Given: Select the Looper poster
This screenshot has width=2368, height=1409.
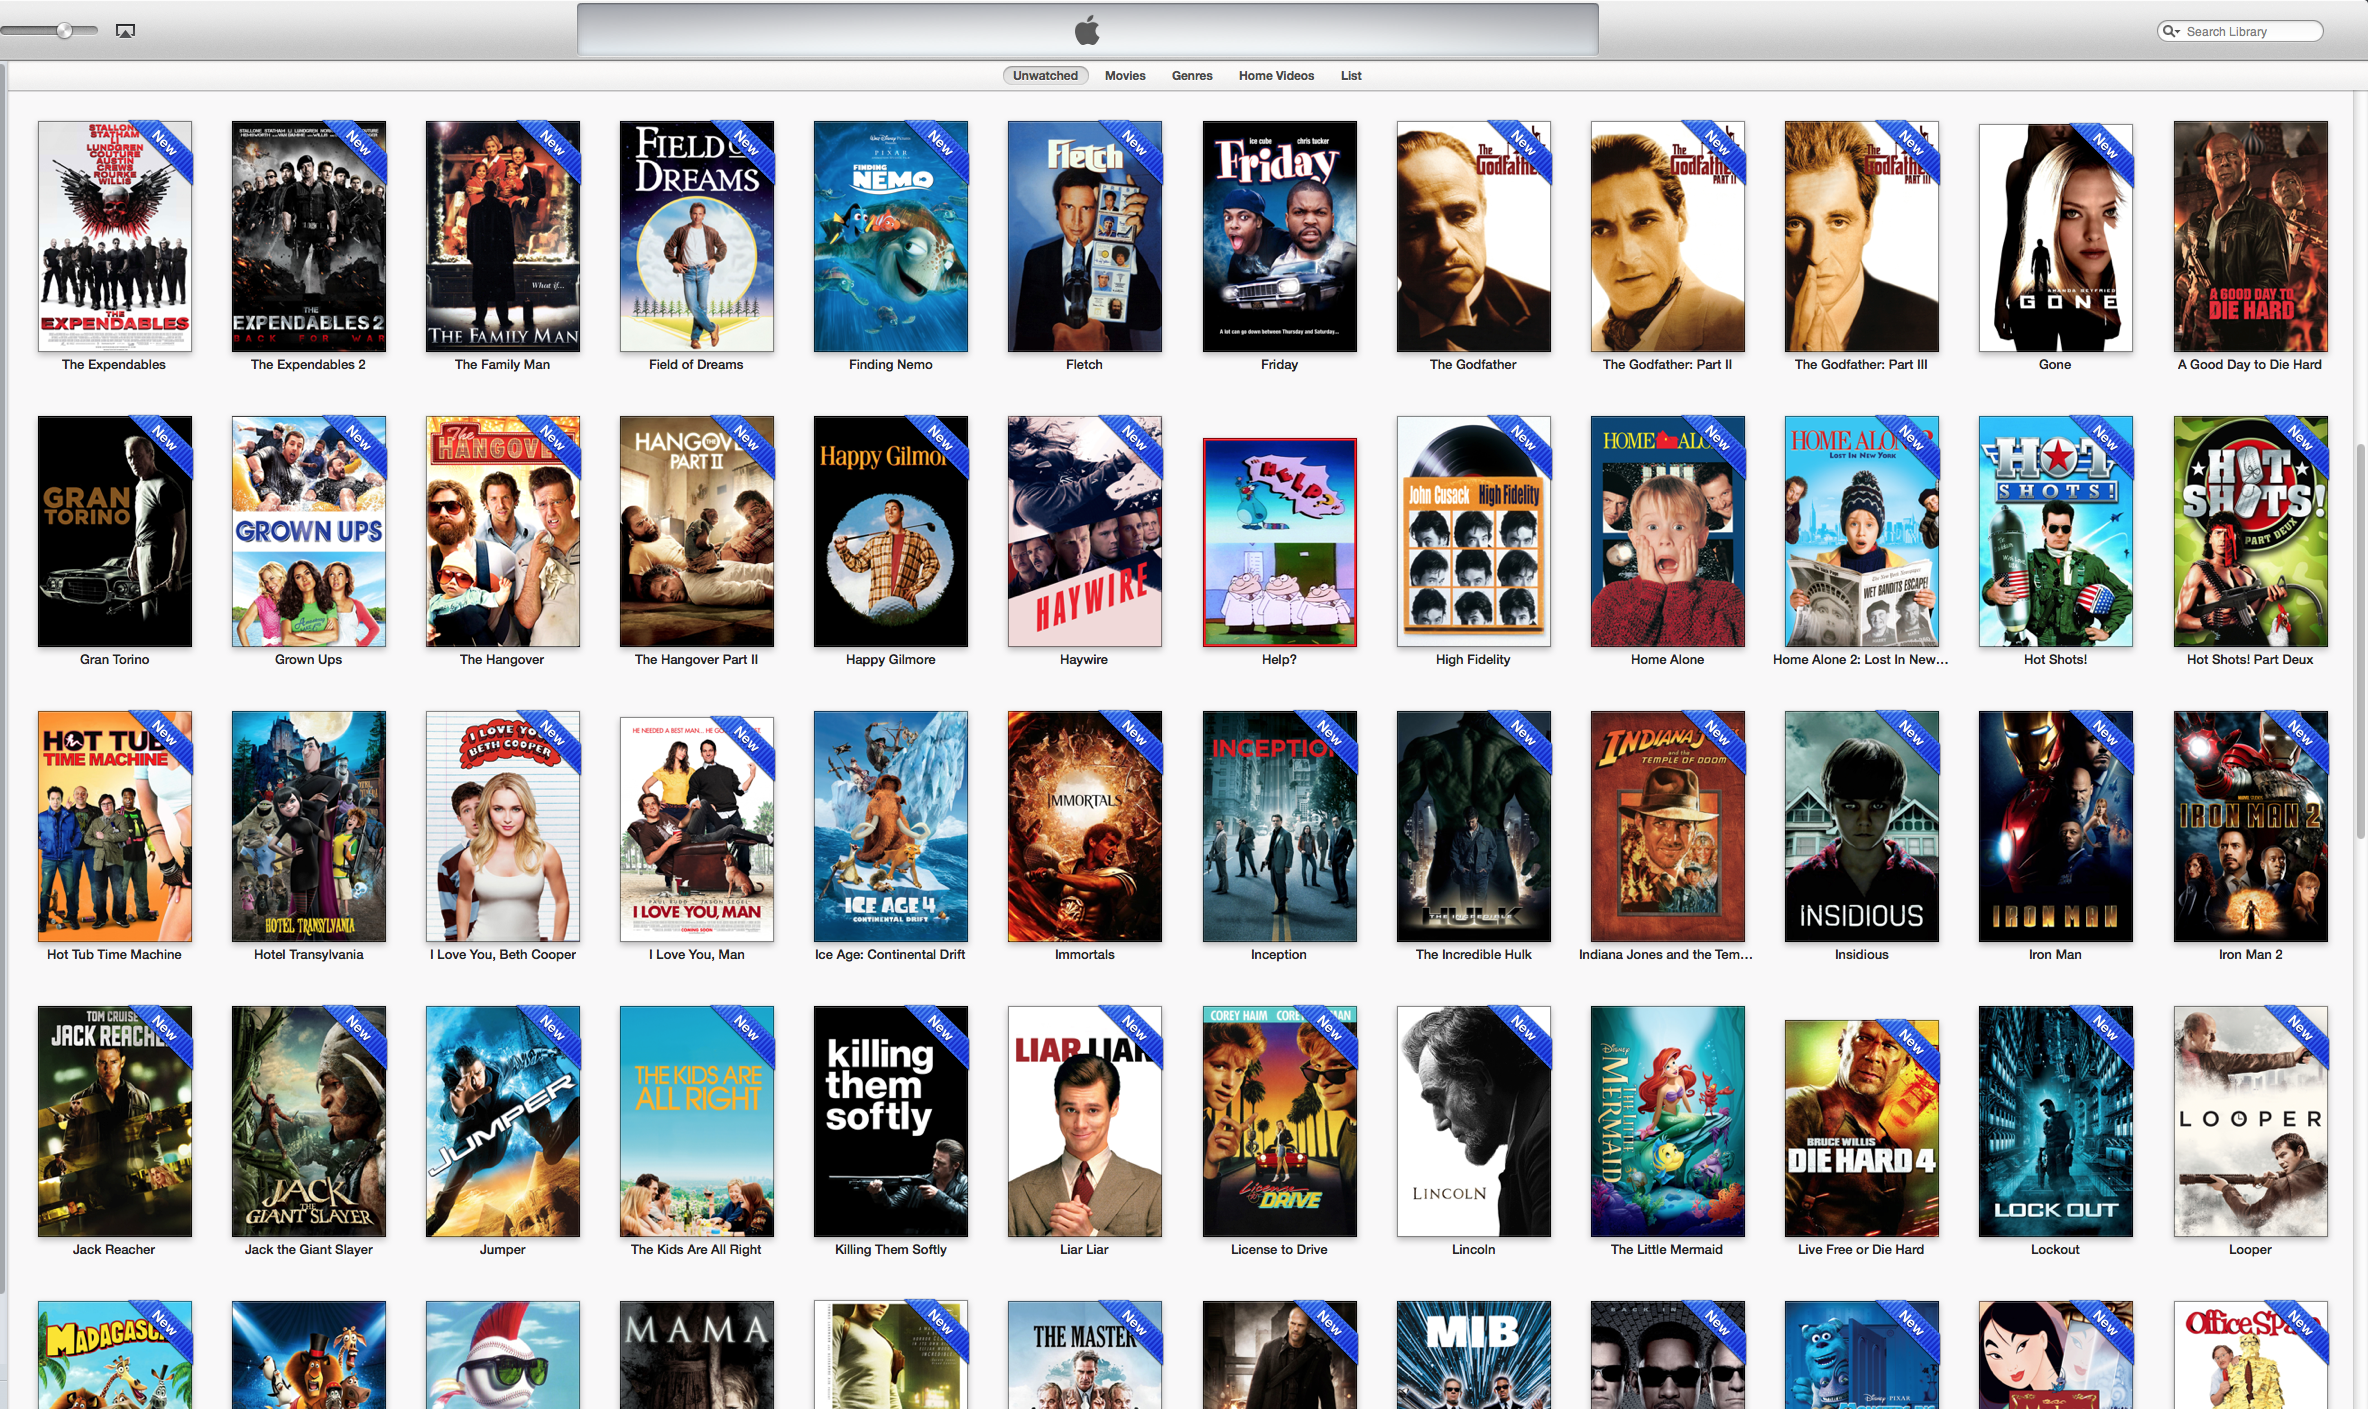Looking at the screenshot, I should click(x=2251, y=1121).
